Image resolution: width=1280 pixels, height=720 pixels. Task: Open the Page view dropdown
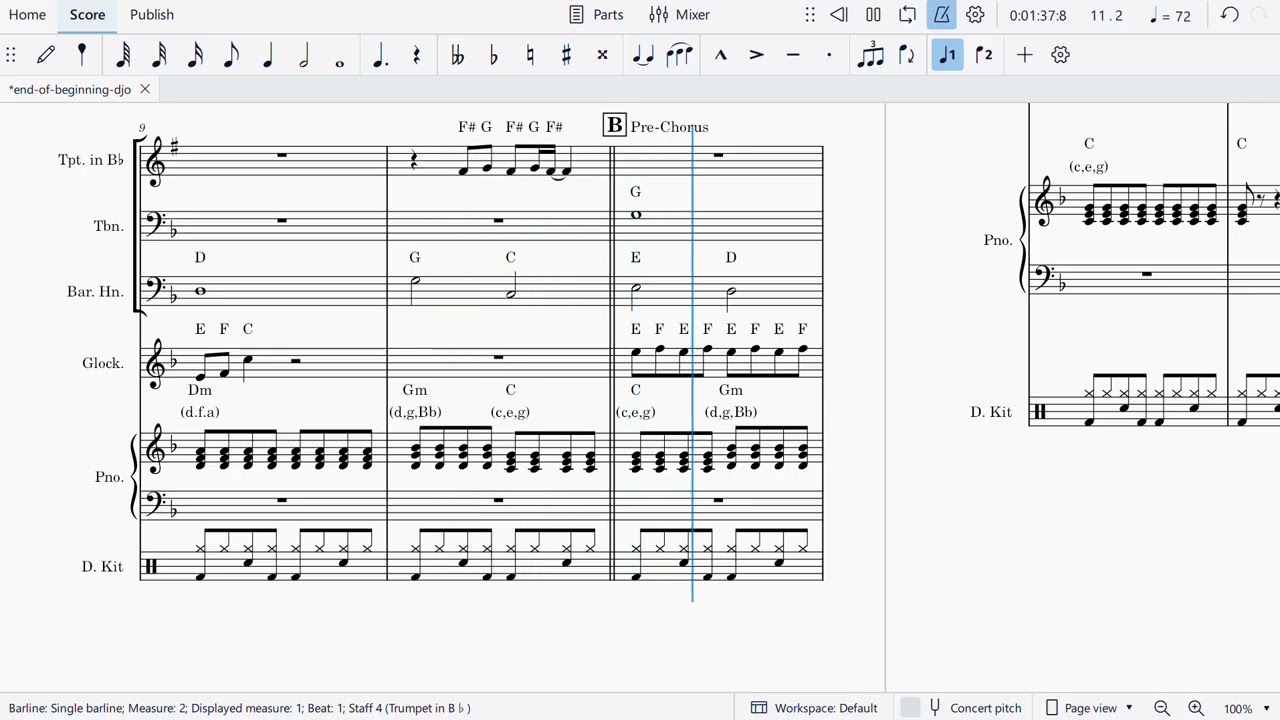(x=1089, y=708)
